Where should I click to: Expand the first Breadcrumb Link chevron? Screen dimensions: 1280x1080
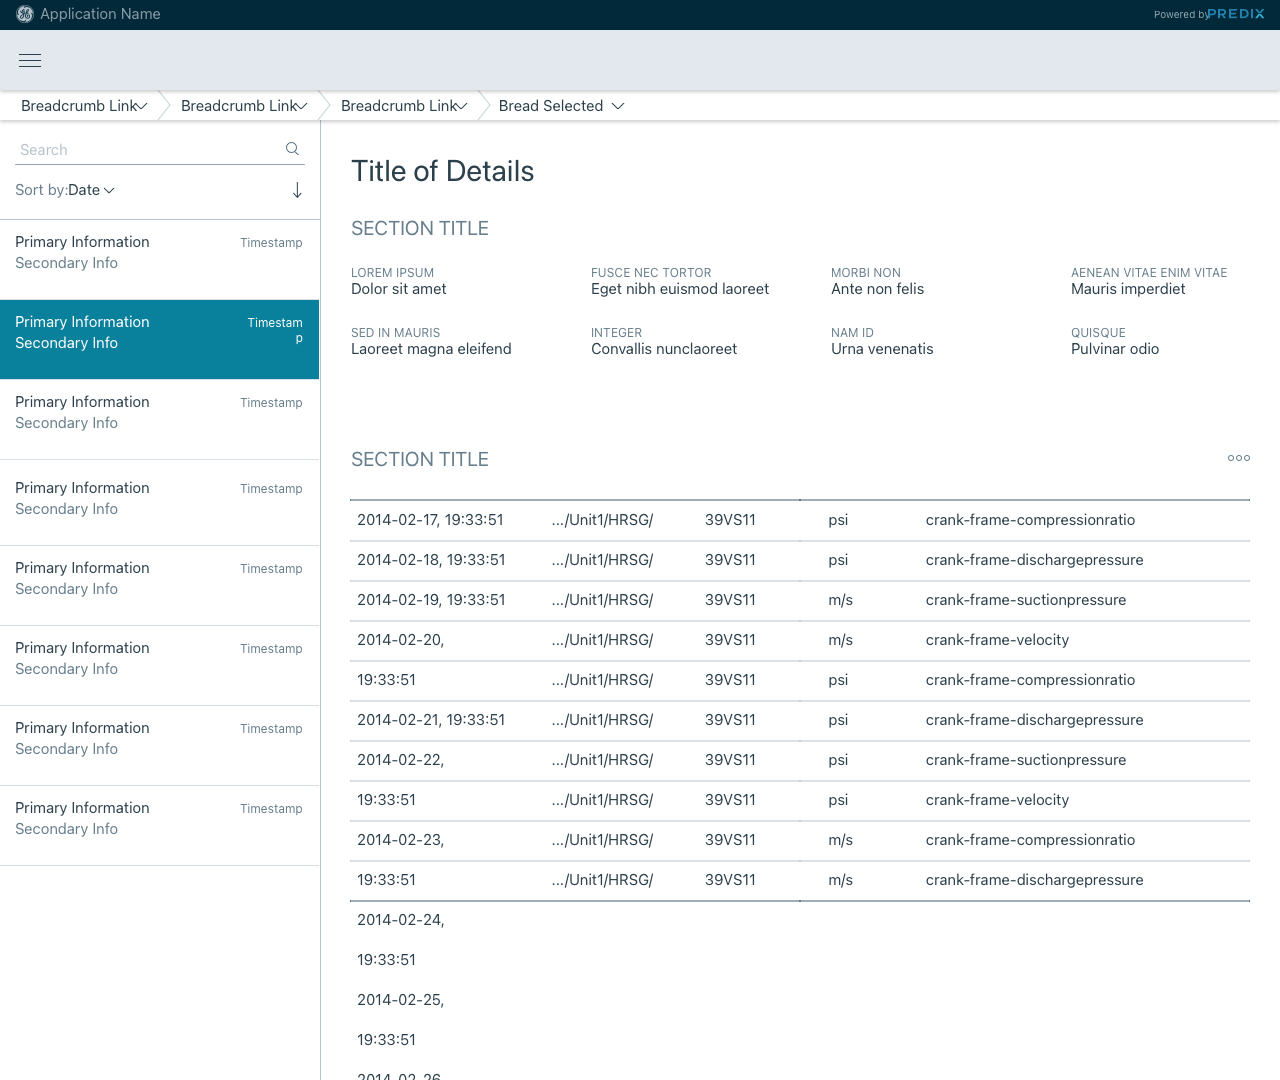point(142,106)
